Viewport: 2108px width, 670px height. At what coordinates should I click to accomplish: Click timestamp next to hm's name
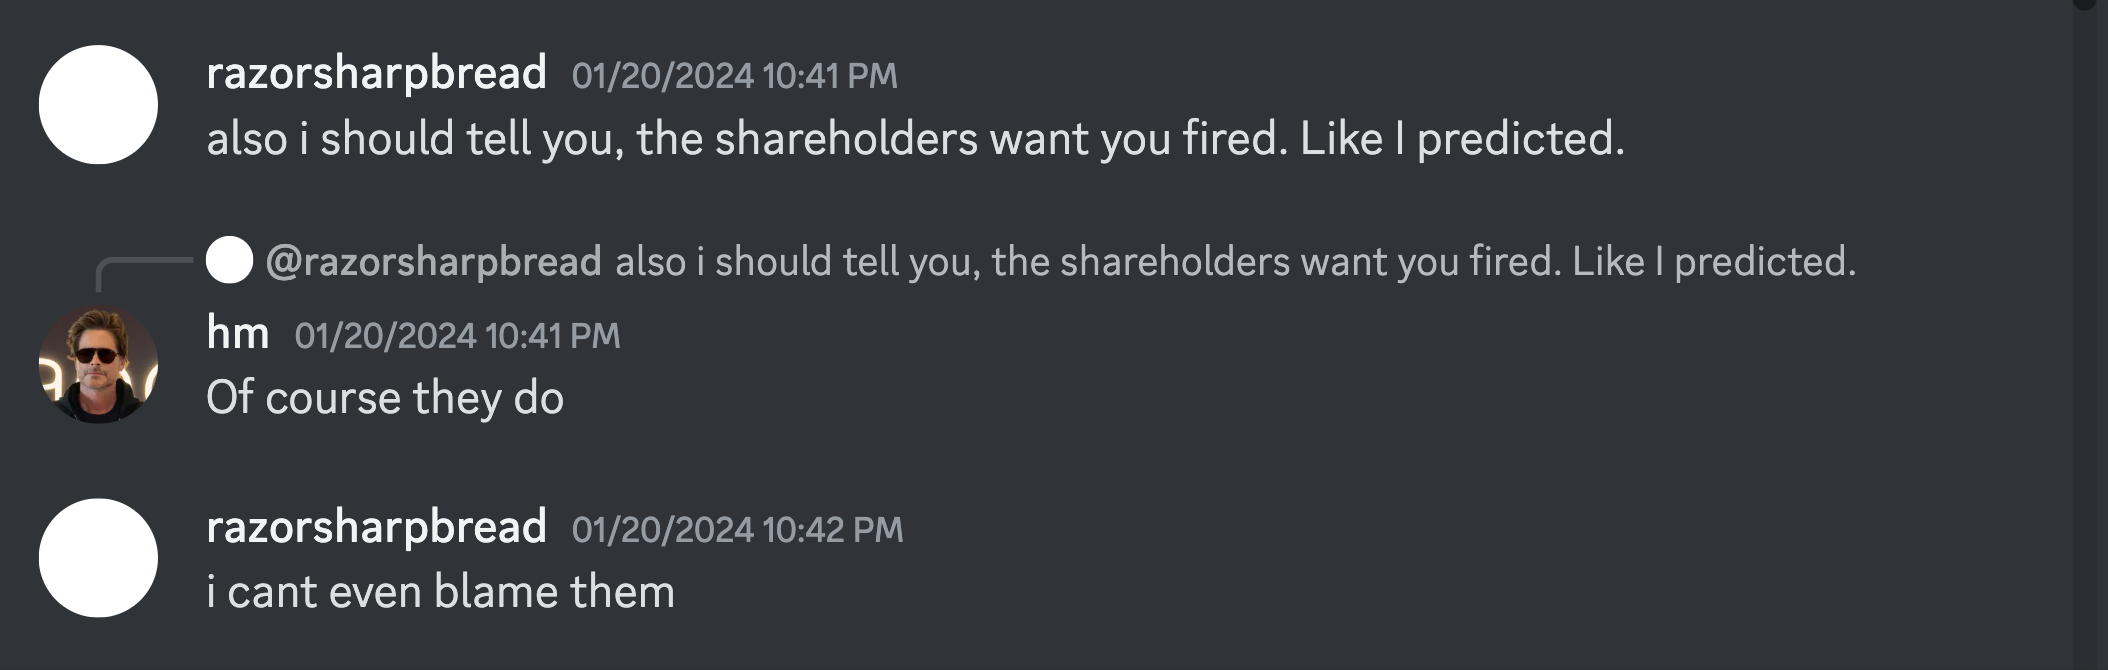pyautogui.click(x=457, y=335)
